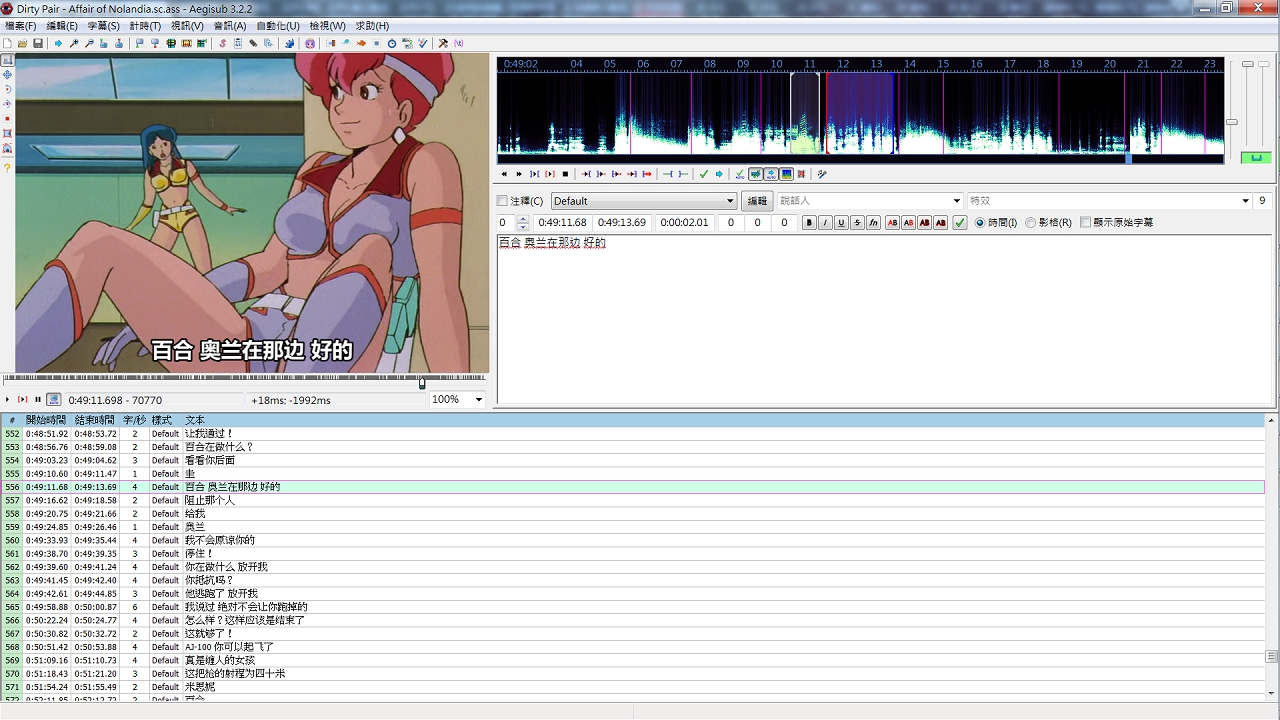Click the New subtitles file icon
This screenshot has height=720, width=1280.
[x=7, y=44]
